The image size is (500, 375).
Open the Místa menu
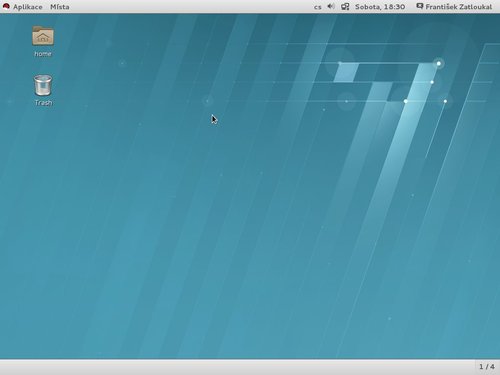tap(60, 7)
